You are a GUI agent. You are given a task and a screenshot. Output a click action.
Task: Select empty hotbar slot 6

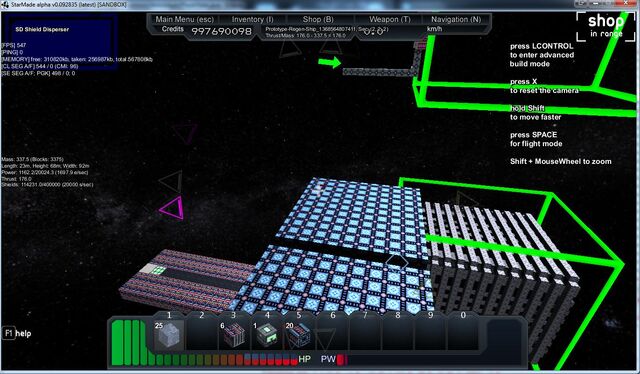click(x=332, y=335)
